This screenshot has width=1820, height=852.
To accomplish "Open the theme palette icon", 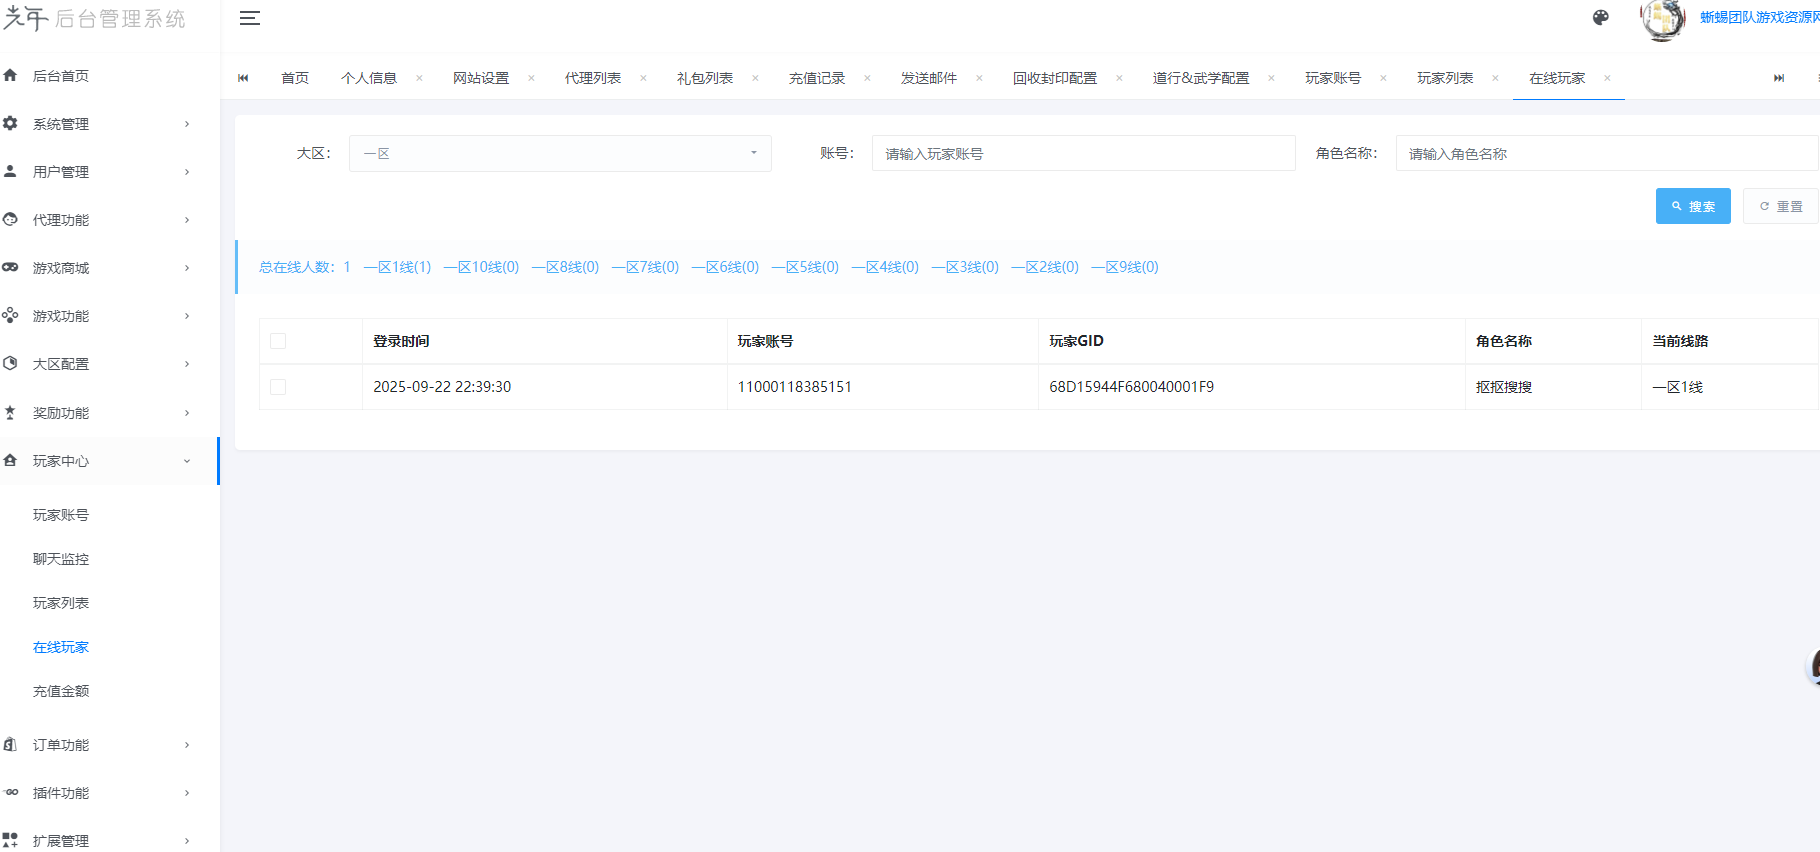I will pos(1601,17).
